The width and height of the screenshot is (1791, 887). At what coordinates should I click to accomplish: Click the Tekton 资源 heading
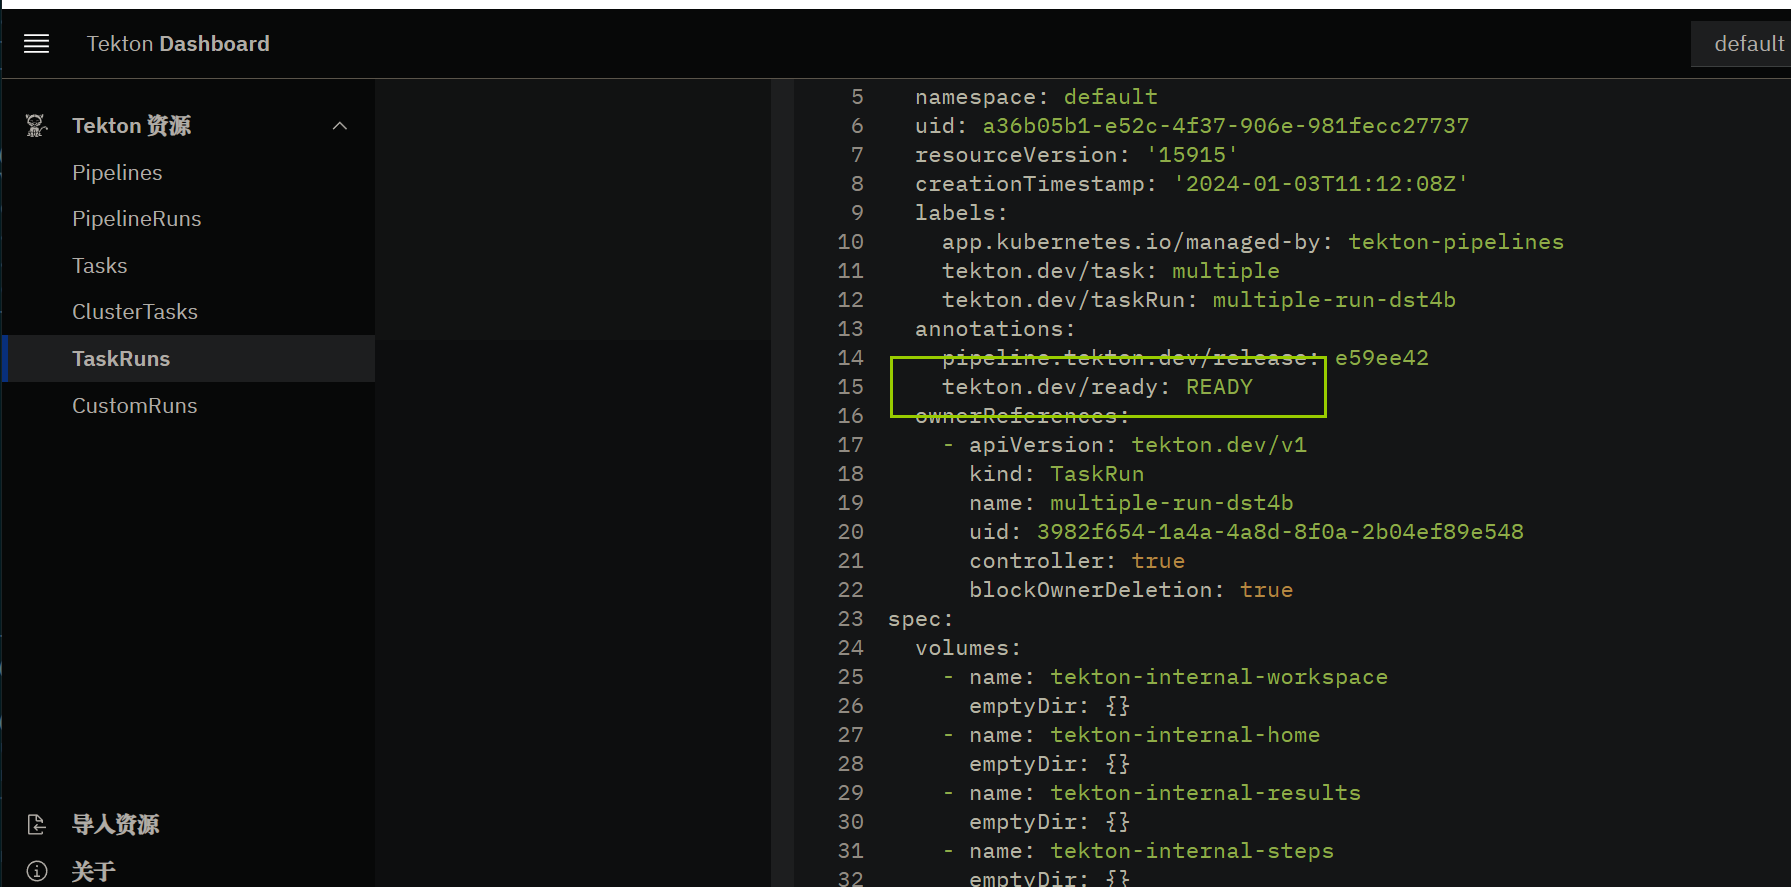(x=132, y=126)
